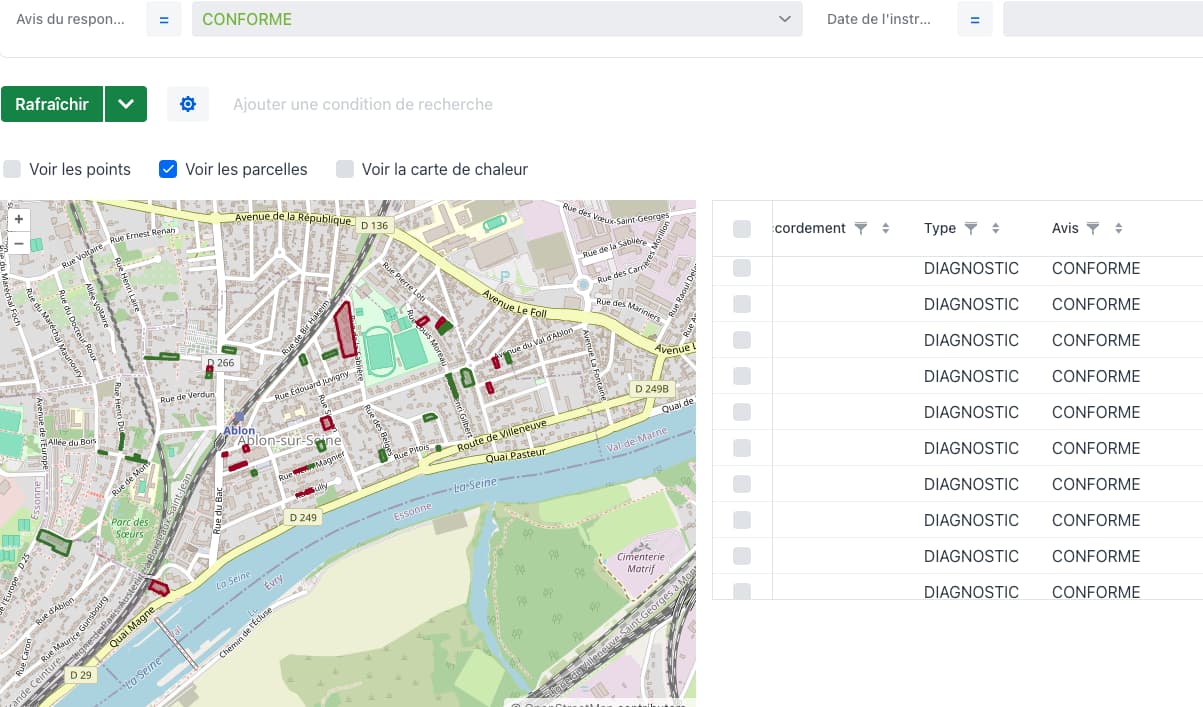
Task: Sort the Raccordement column
Action: coord(885,229)
